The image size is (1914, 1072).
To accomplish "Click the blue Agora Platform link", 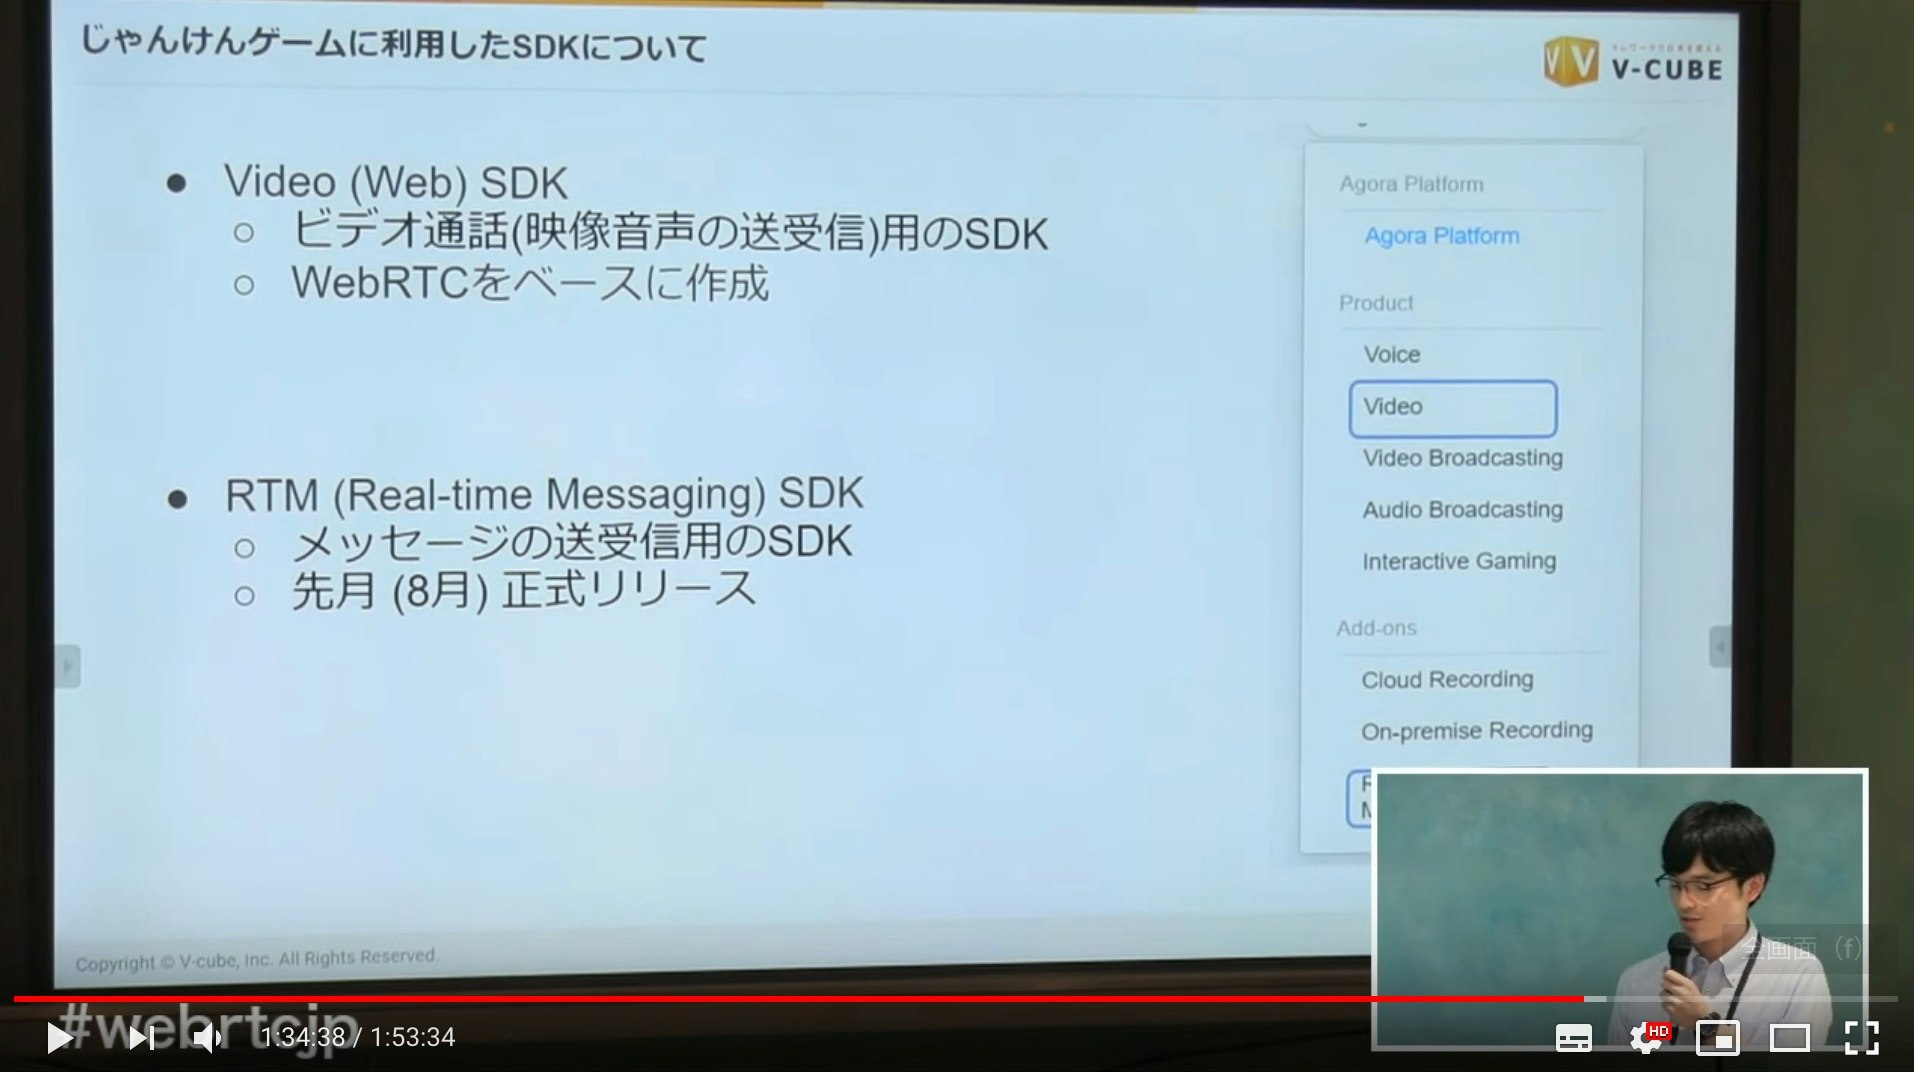I will pos(1440,236).
